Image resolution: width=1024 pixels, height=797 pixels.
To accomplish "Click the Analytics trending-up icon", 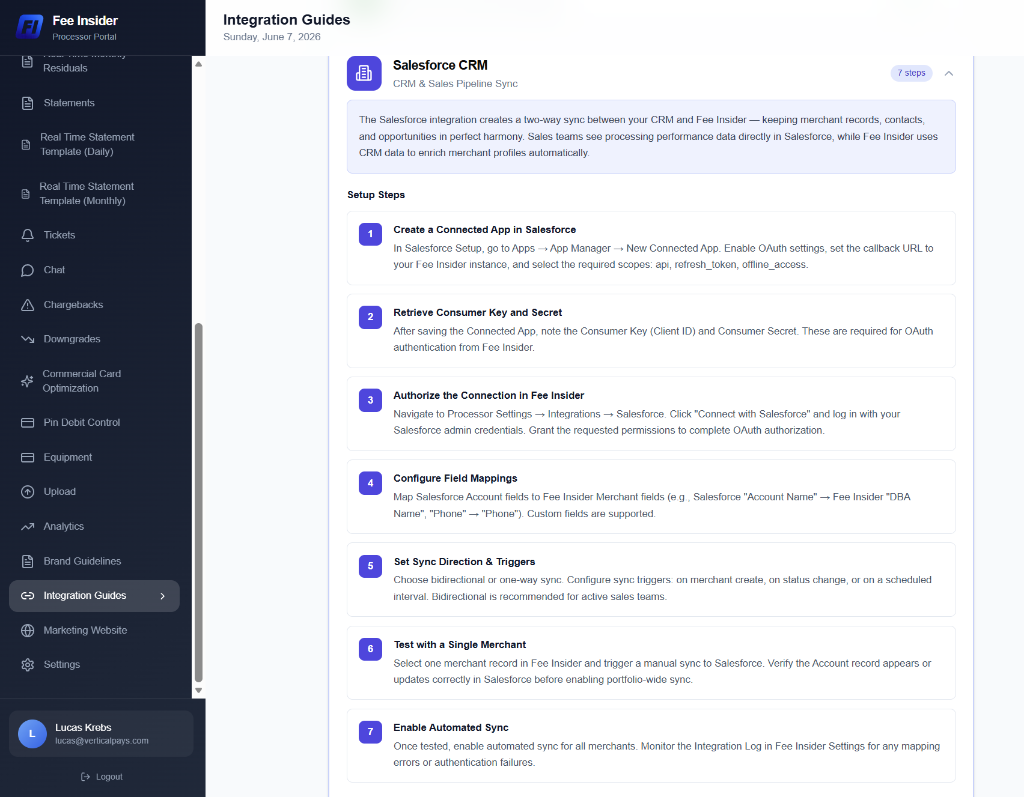I will point(27,527).
